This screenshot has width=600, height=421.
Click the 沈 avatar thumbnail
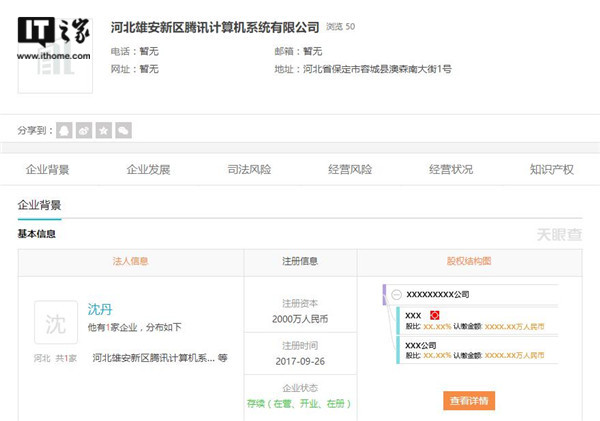click(x=56, y=322)
